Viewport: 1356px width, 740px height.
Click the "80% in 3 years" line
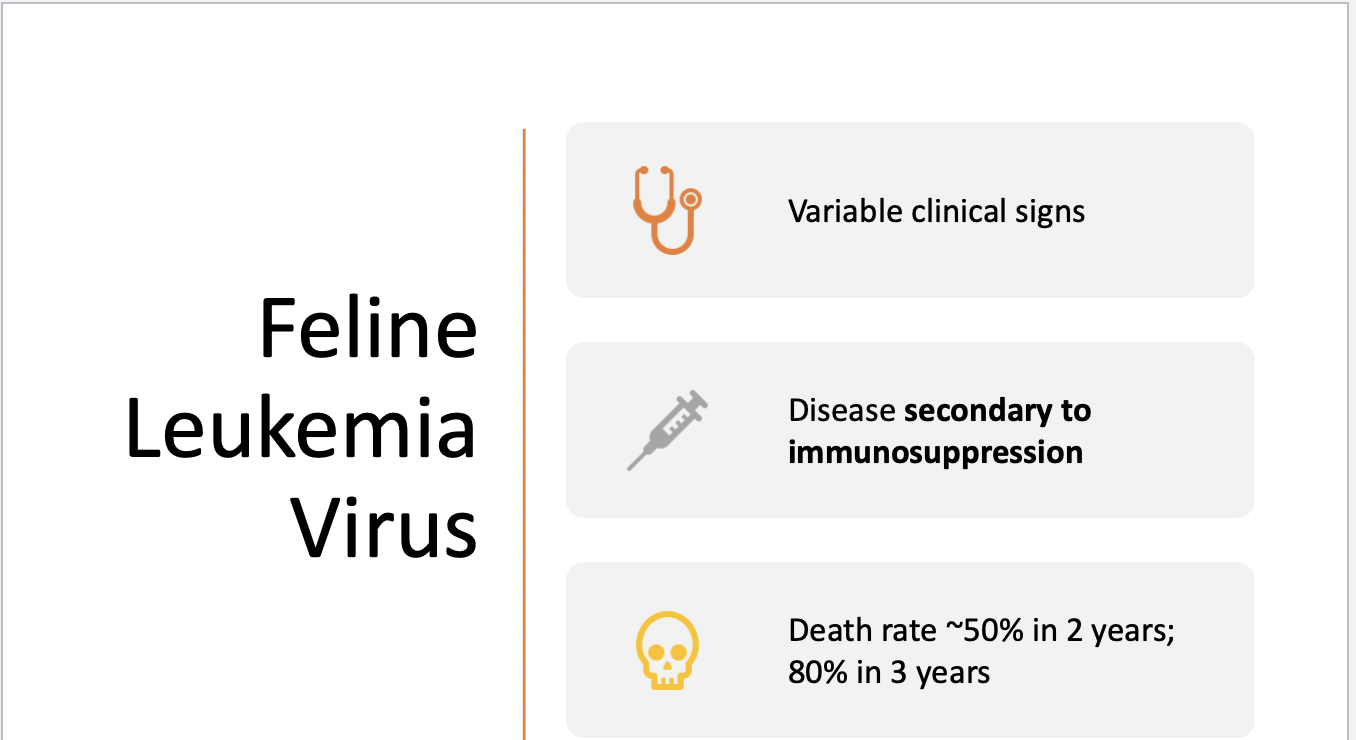pyautogui.click(x=889, y=672)
